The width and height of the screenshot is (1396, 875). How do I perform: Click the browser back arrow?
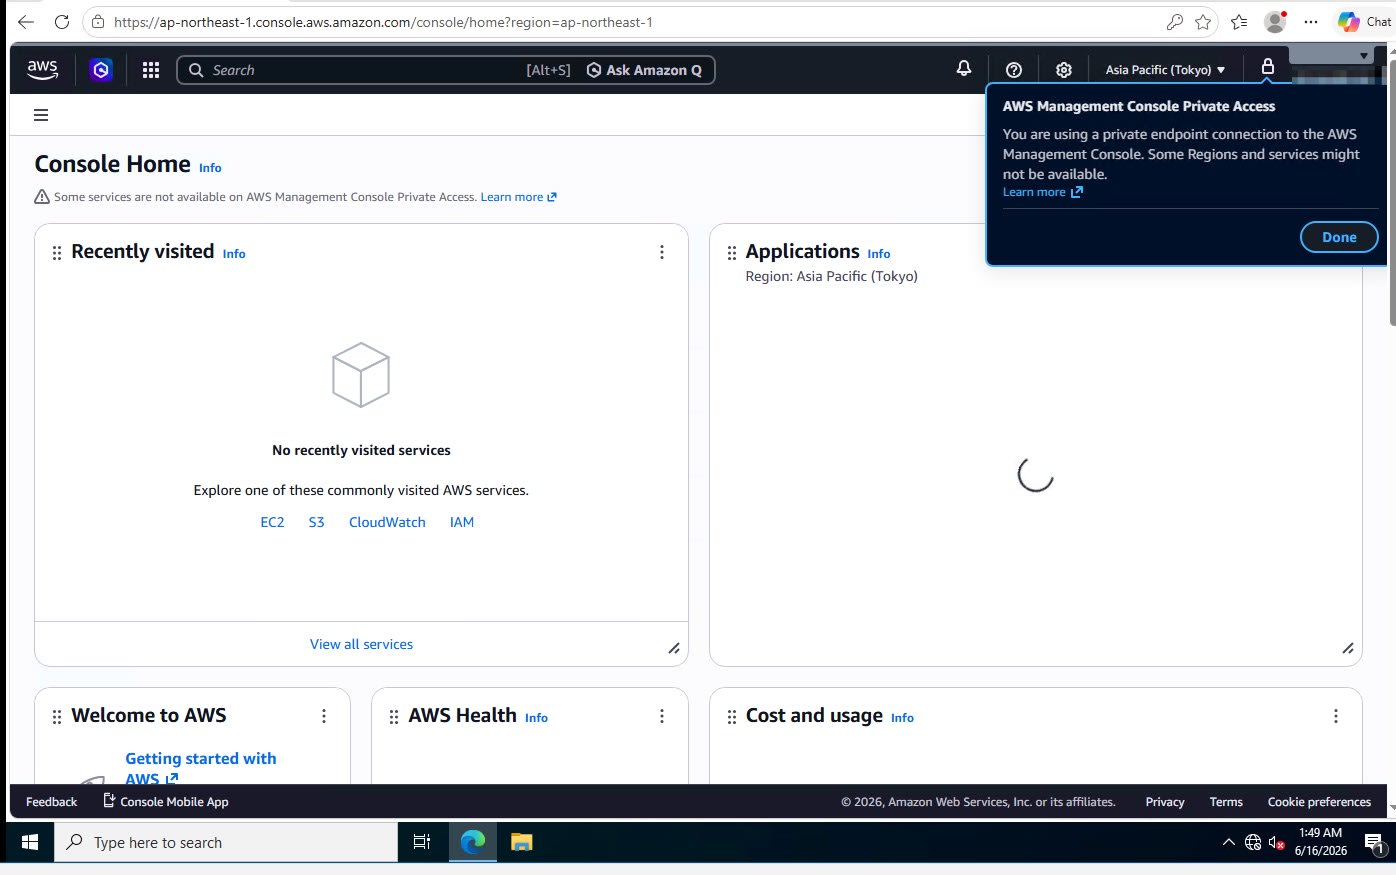[26, 22]
